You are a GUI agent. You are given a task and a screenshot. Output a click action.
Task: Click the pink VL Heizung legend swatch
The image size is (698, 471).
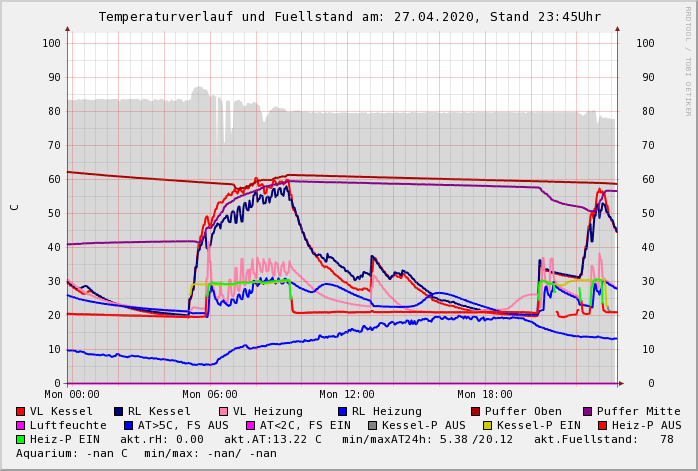224,411
